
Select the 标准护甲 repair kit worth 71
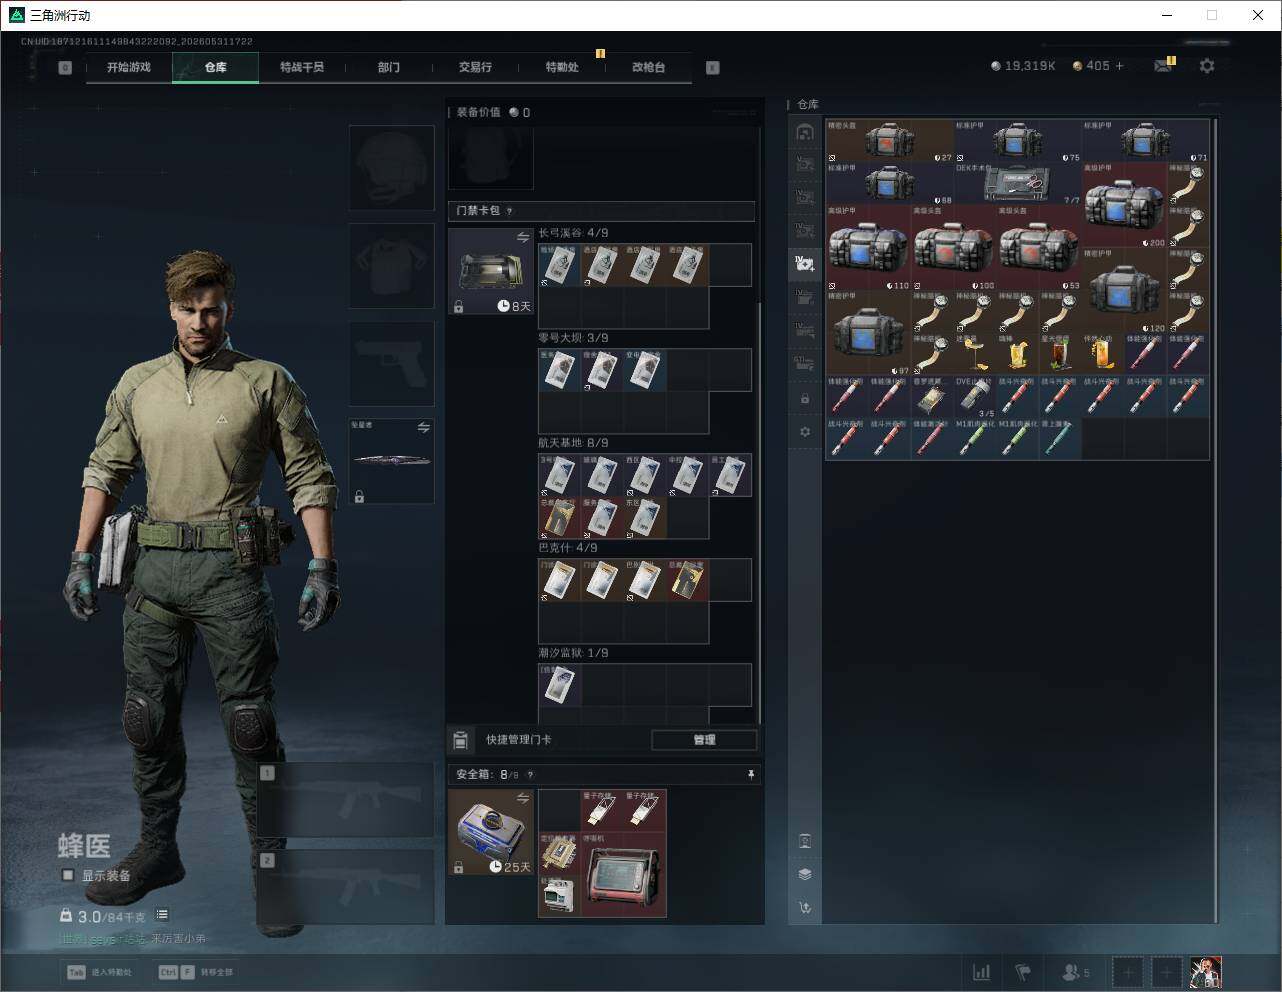click(x=1146, y=141)
